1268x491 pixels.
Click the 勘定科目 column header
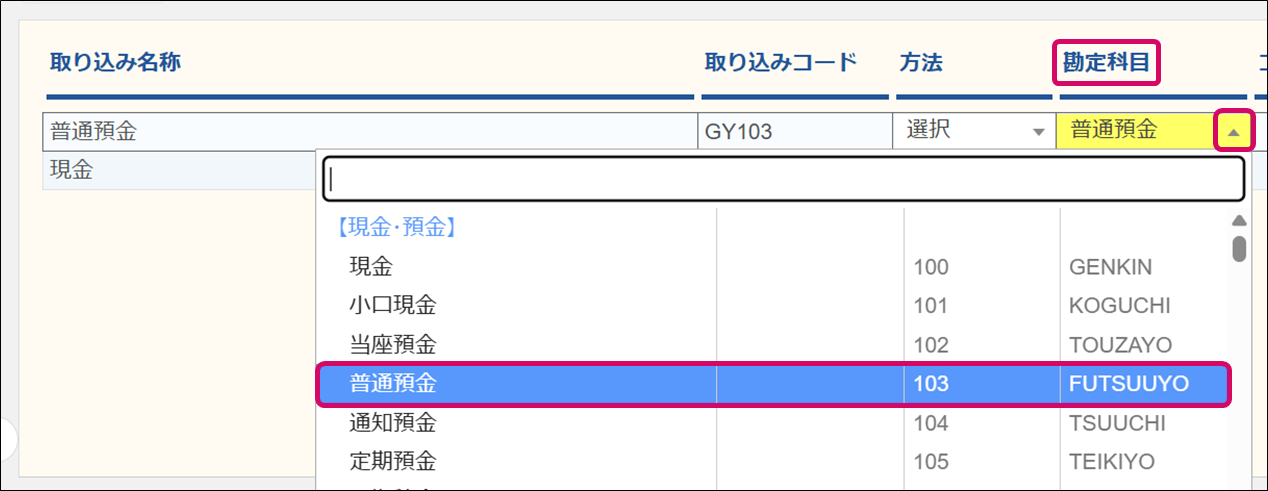pyautogui.click(x=1106, y=63)
